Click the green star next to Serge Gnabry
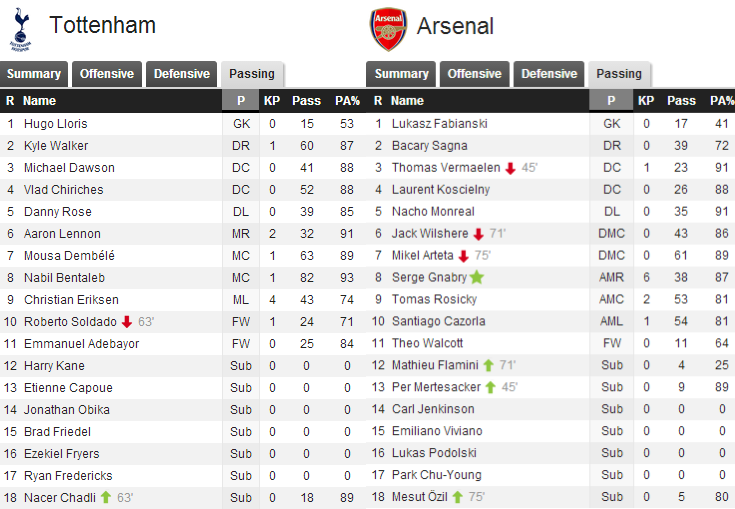 (477, 277)
